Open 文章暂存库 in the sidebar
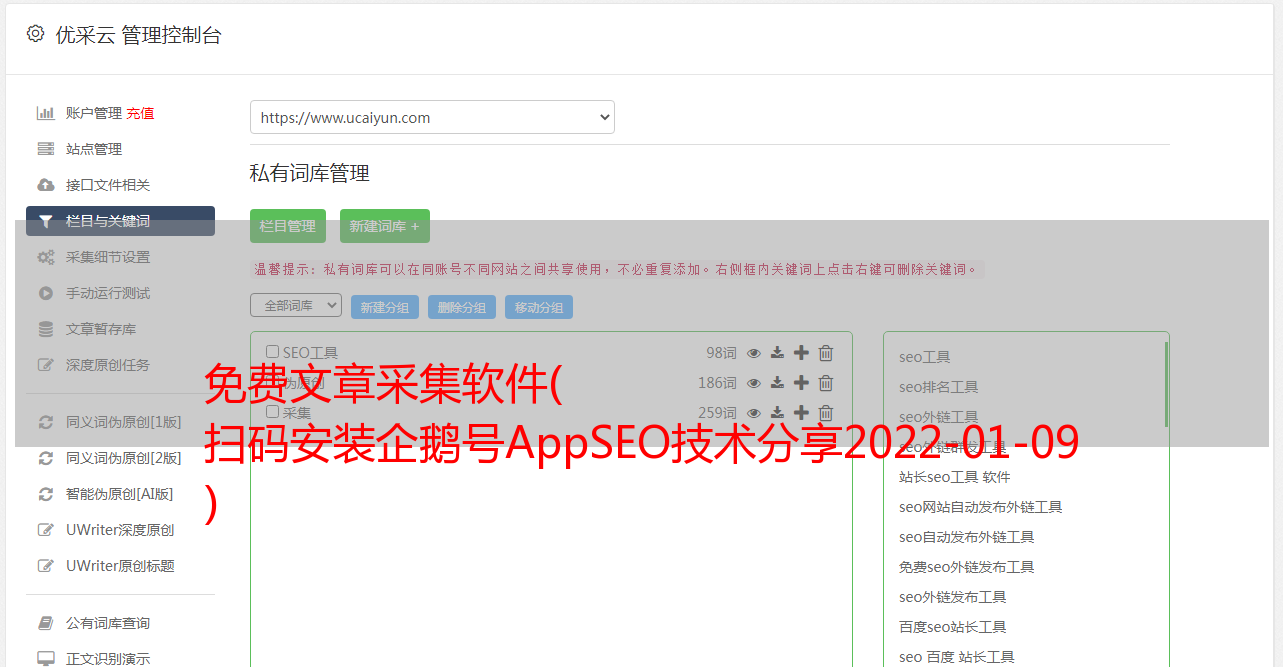 pos(101,329)
